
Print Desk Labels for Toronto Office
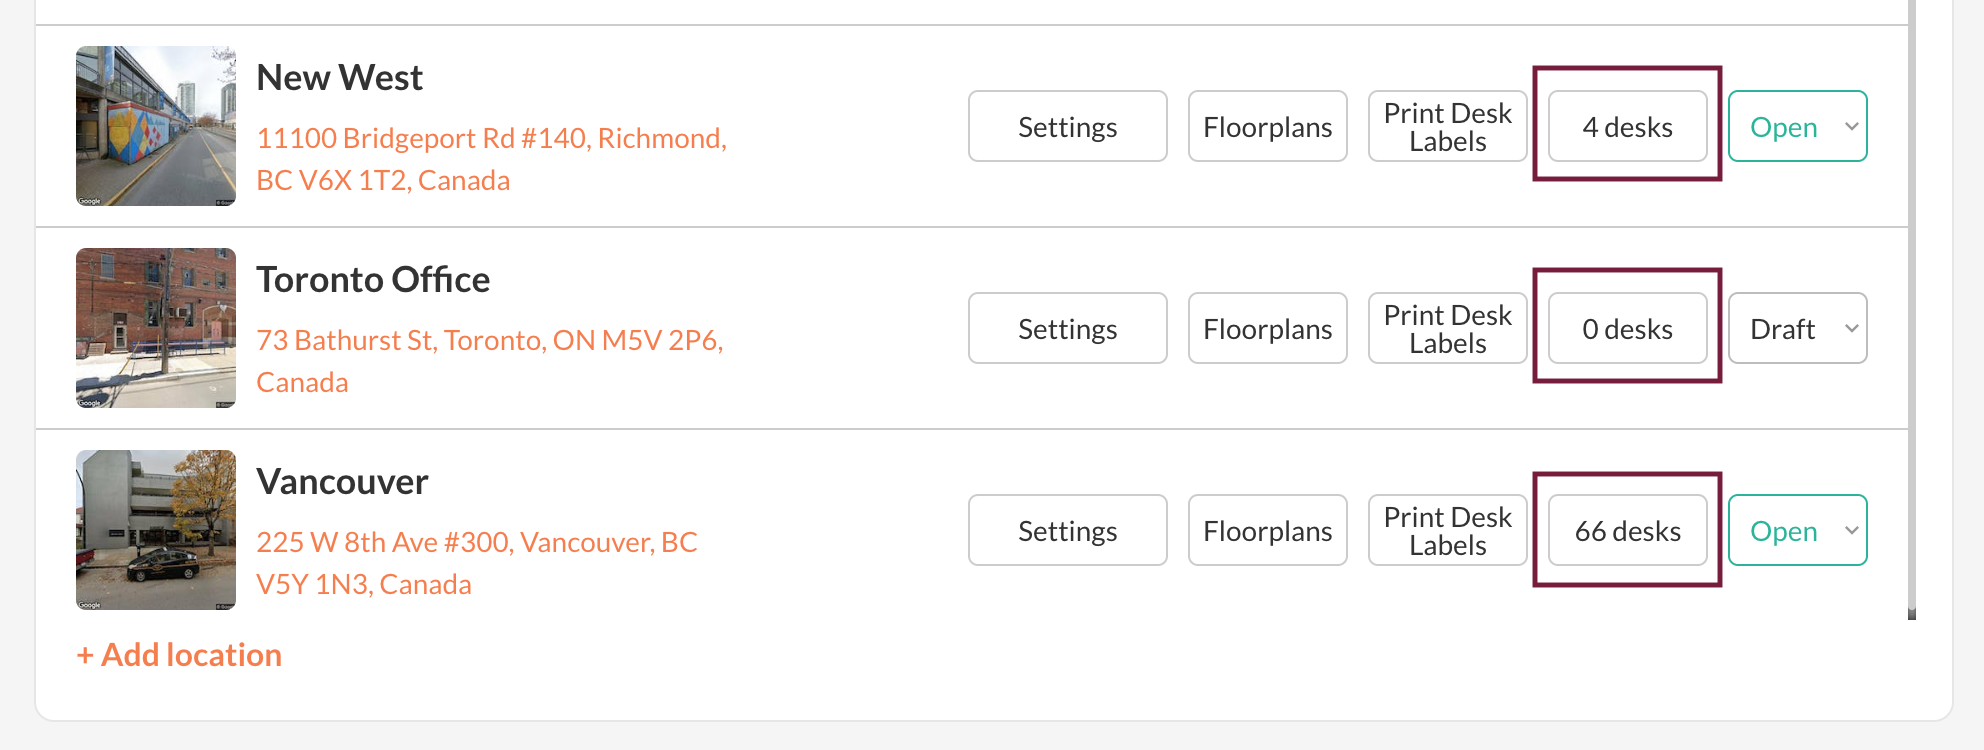1447,329
